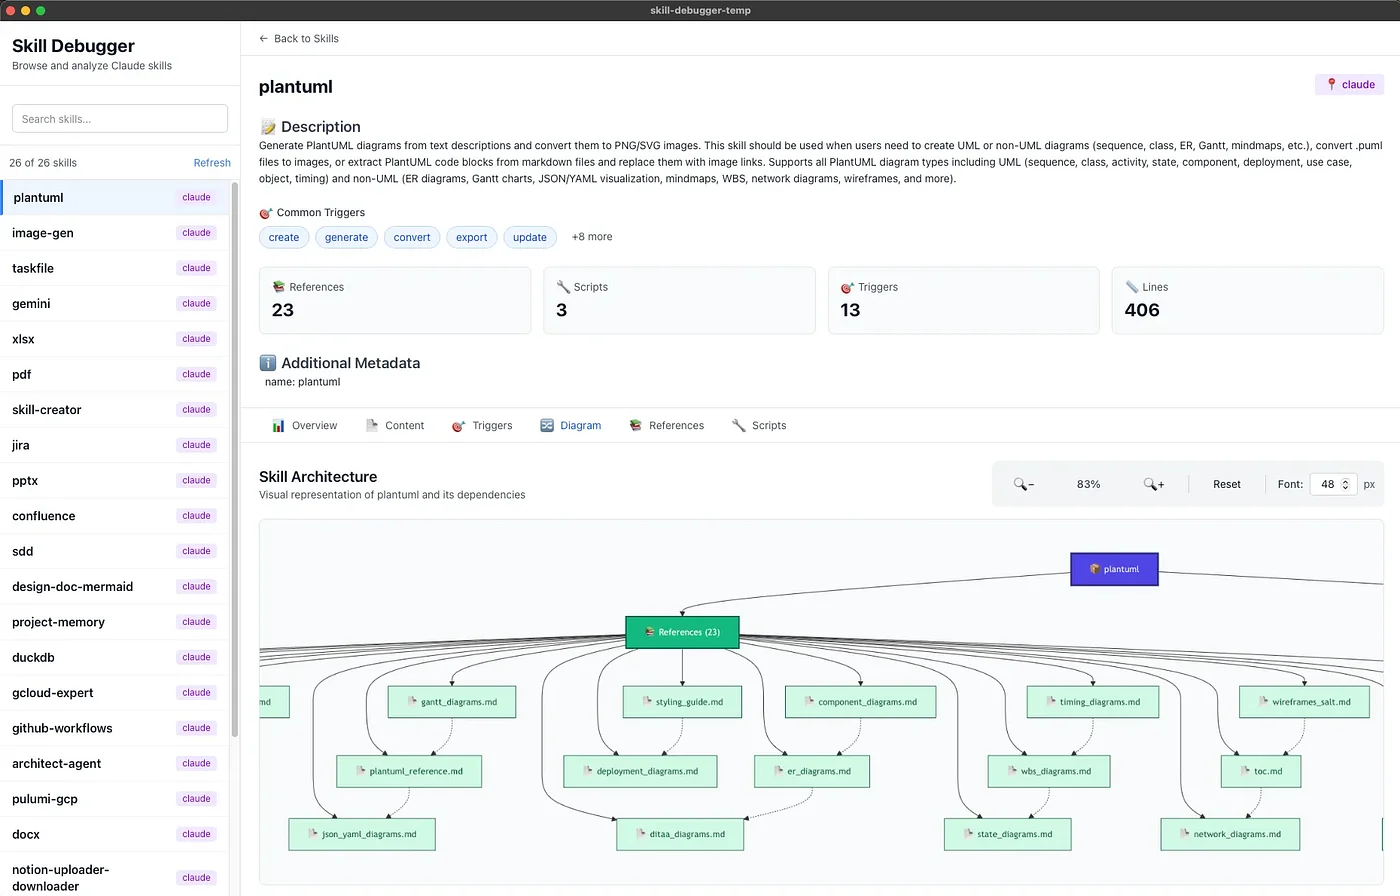The width and height of the screenshot is (1400, 896).
Task: Click the References (23) diagram node
Action: [x=682, y=632]
